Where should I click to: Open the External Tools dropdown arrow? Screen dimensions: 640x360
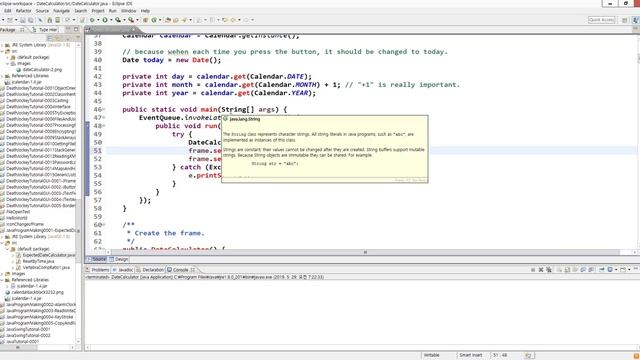click(x=137, y=20)
